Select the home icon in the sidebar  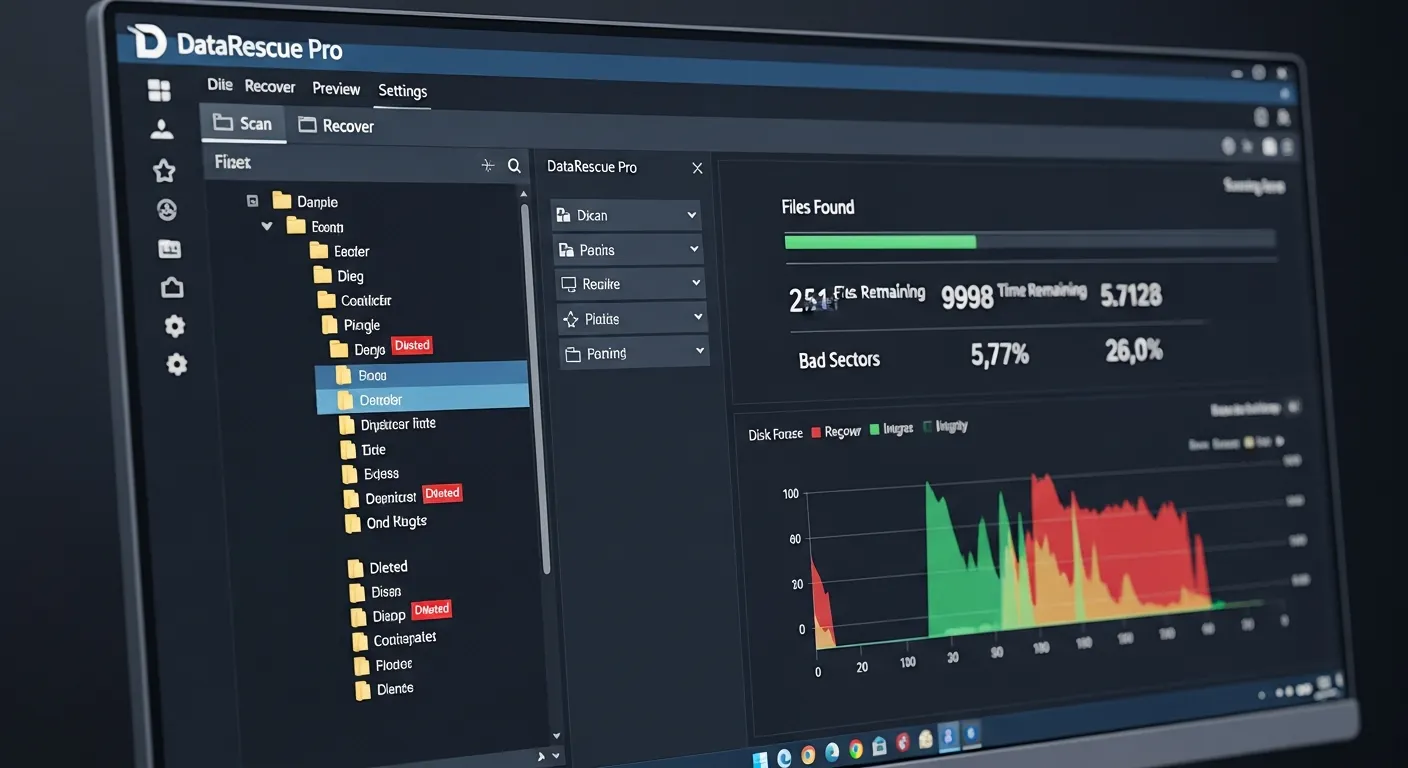[171, 287]
